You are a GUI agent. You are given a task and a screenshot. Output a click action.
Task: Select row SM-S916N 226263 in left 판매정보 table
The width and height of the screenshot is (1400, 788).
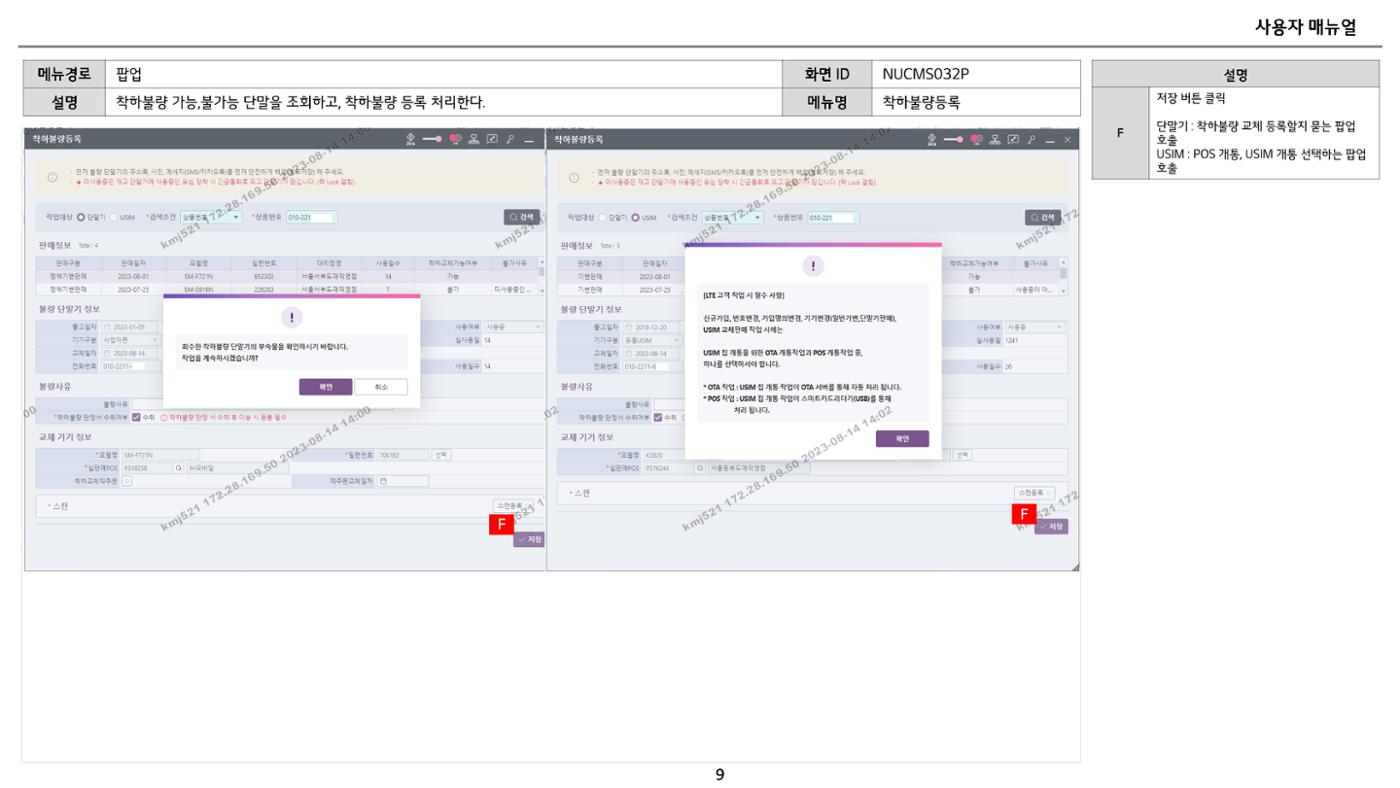(286, 288)
